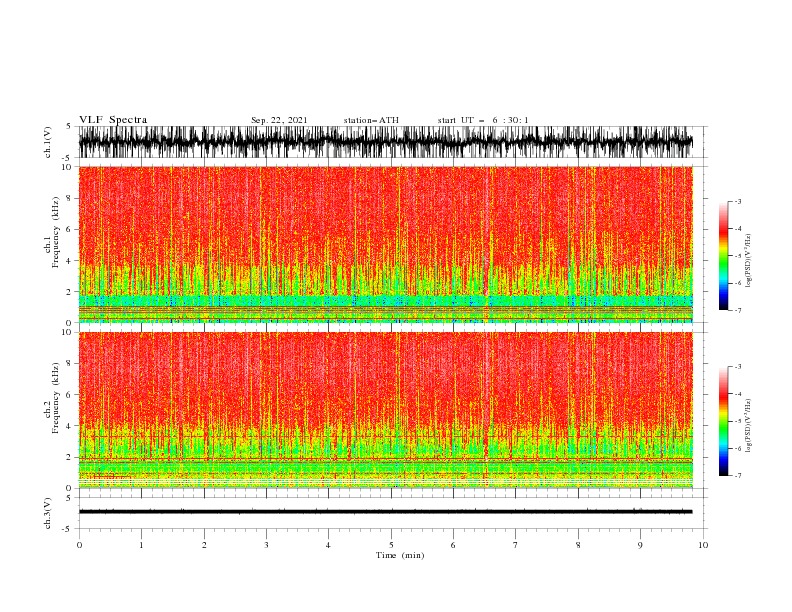Click time axis tick label "10"

point(703,545)
